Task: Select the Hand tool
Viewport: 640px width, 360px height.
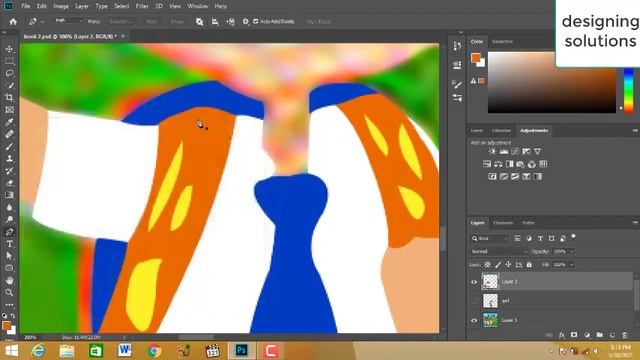Action: (x=9, y=280)
